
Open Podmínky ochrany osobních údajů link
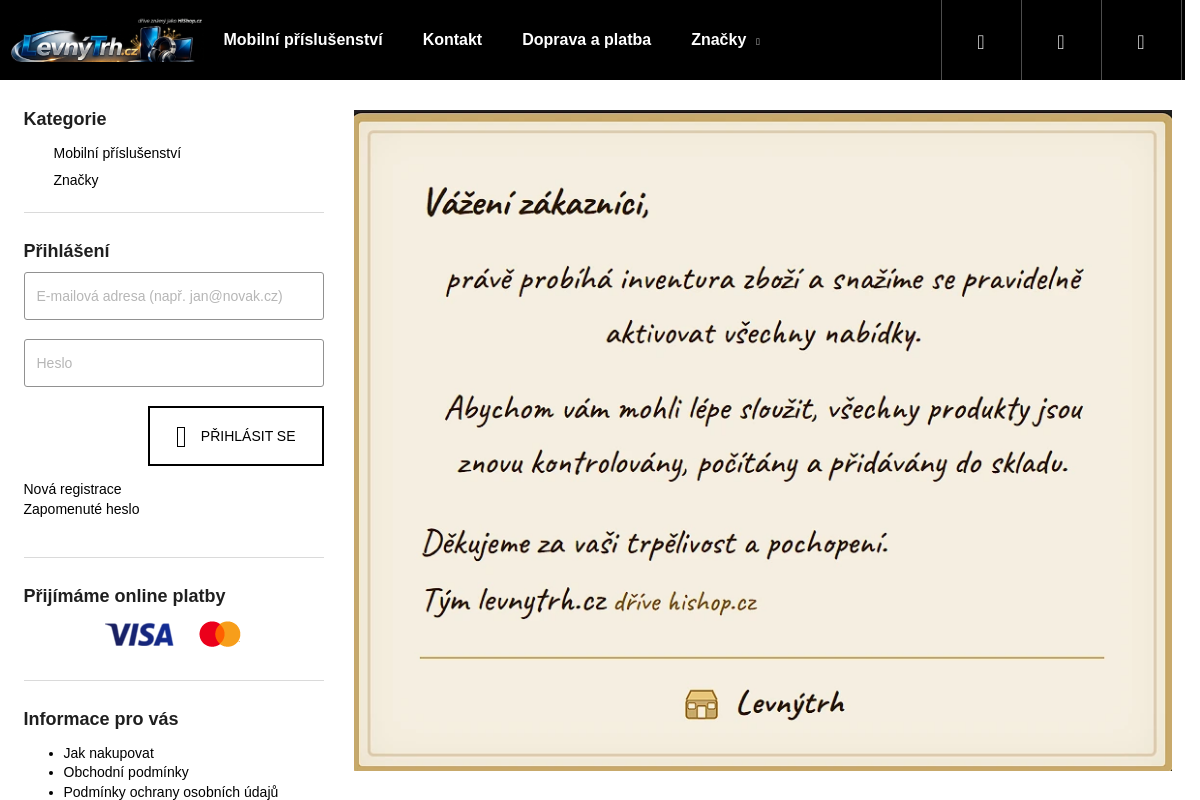point(171,792)
